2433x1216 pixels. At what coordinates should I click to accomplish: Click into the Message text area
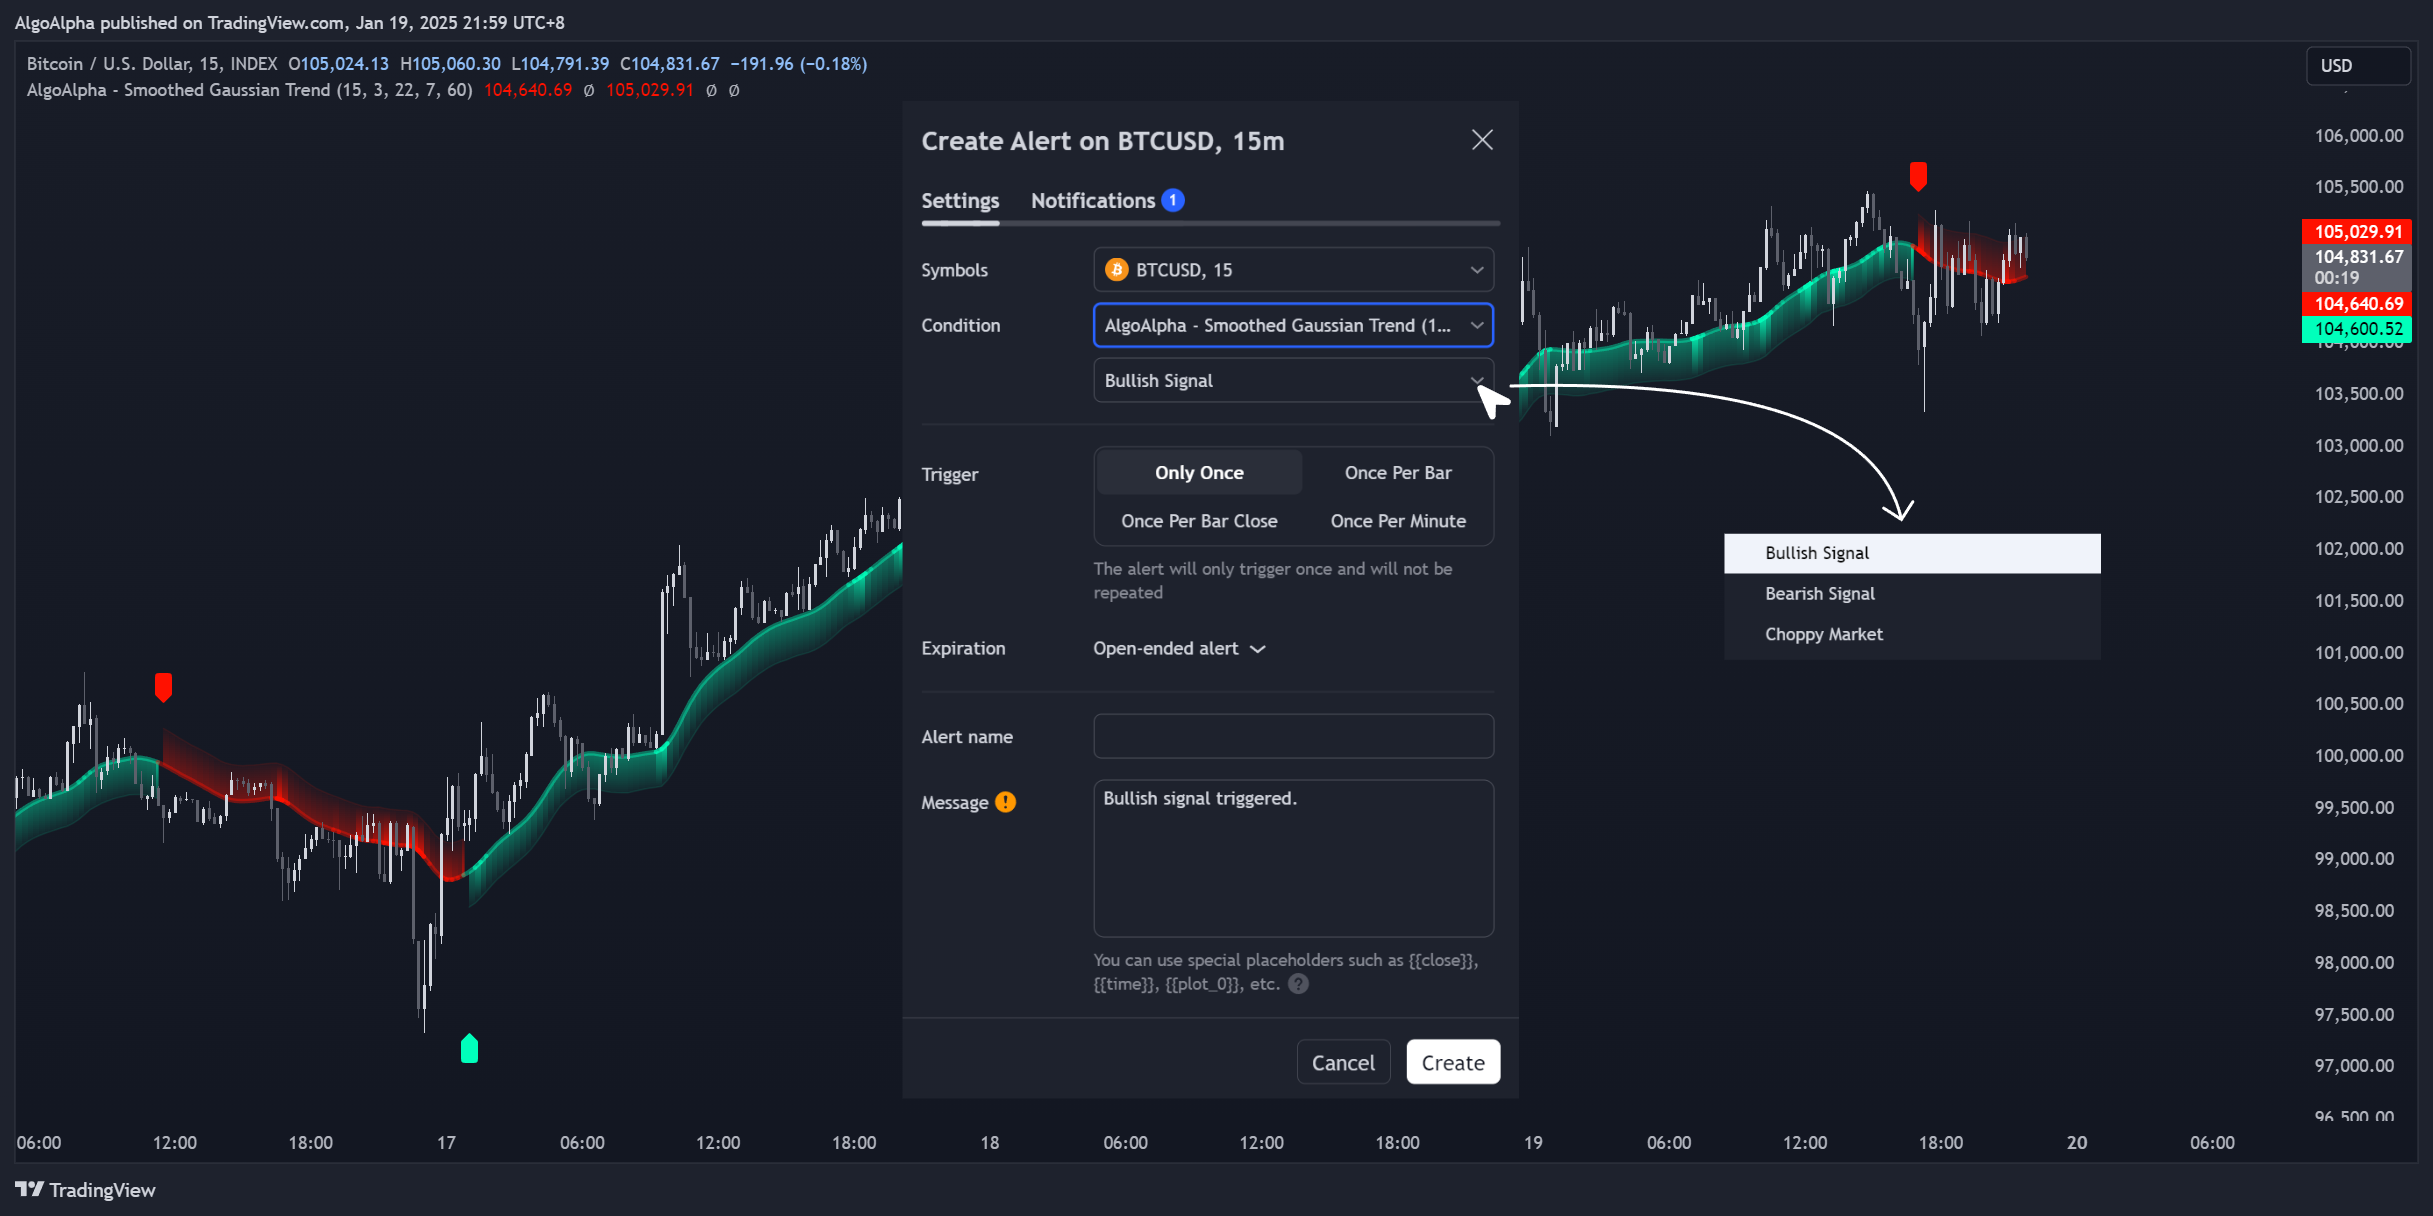click(x=1293, y=859)
